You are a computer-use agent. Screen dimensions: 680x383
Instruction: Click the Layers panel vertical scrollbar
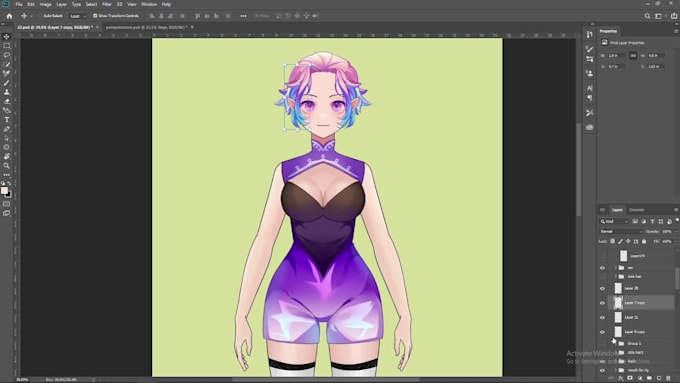tap(677, 278)
